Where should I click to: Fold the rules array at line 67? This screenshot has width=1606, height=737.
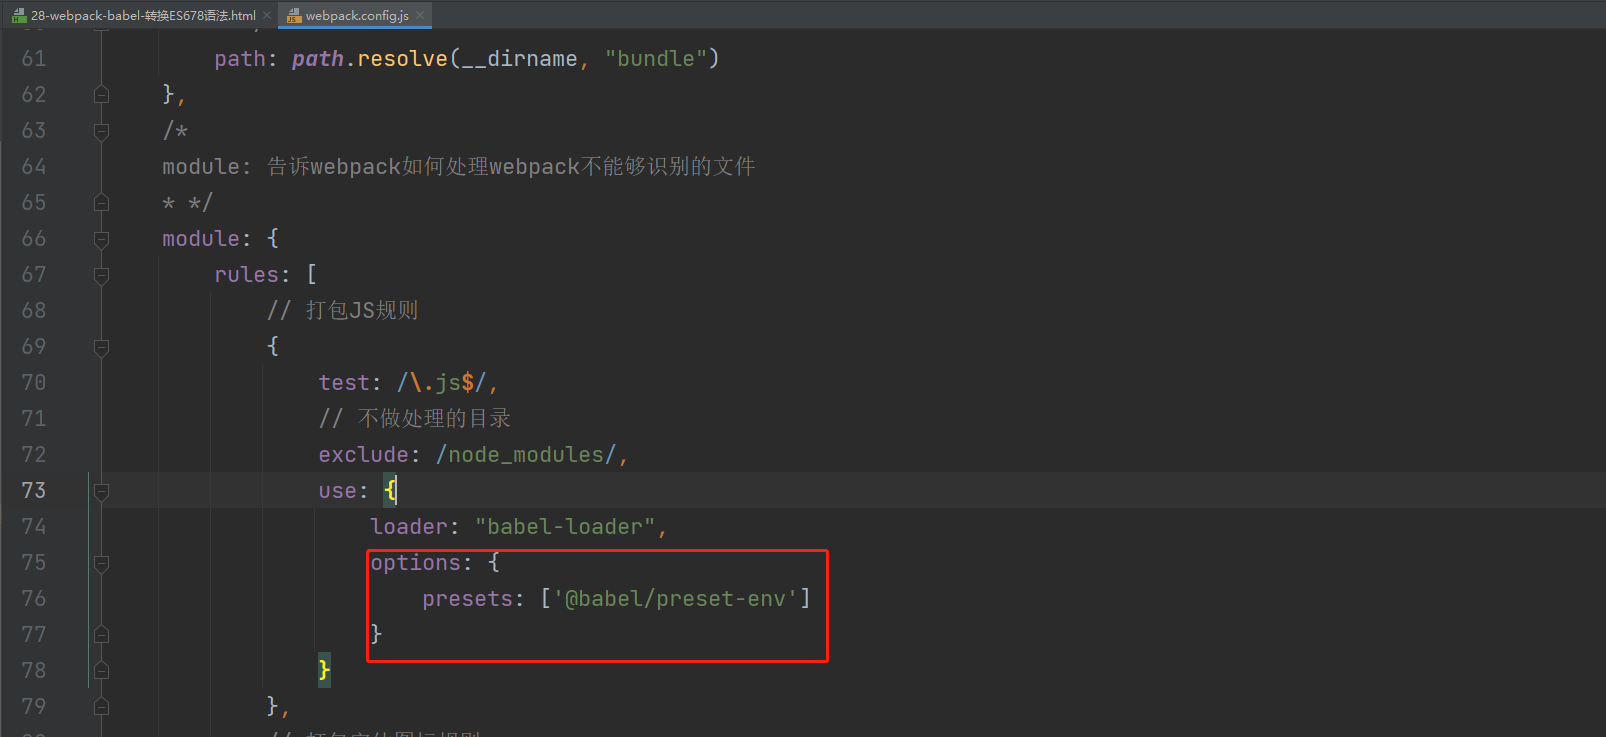(101, 275)
